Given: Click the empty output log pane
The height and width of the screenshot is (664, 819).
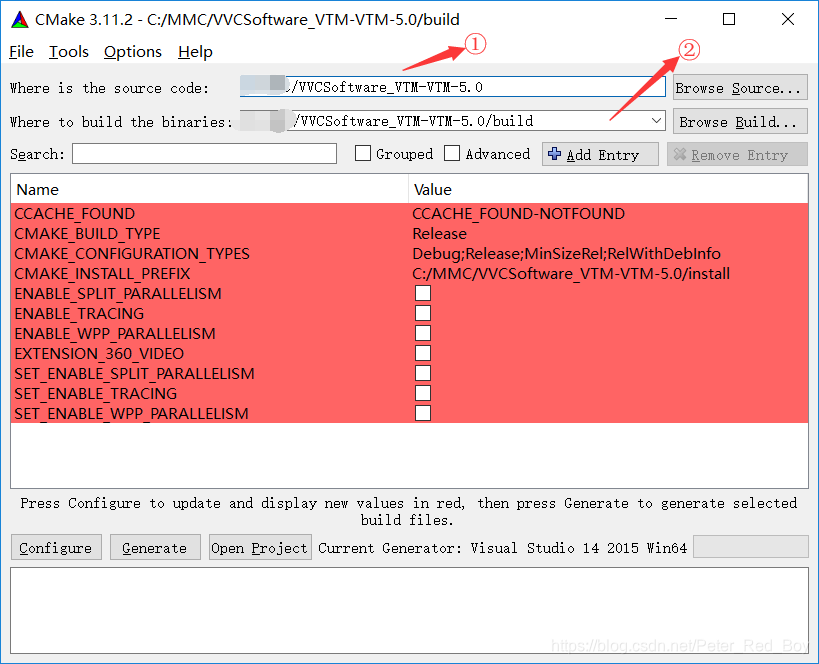Looking at the screenshot, I should coord(410,610).
